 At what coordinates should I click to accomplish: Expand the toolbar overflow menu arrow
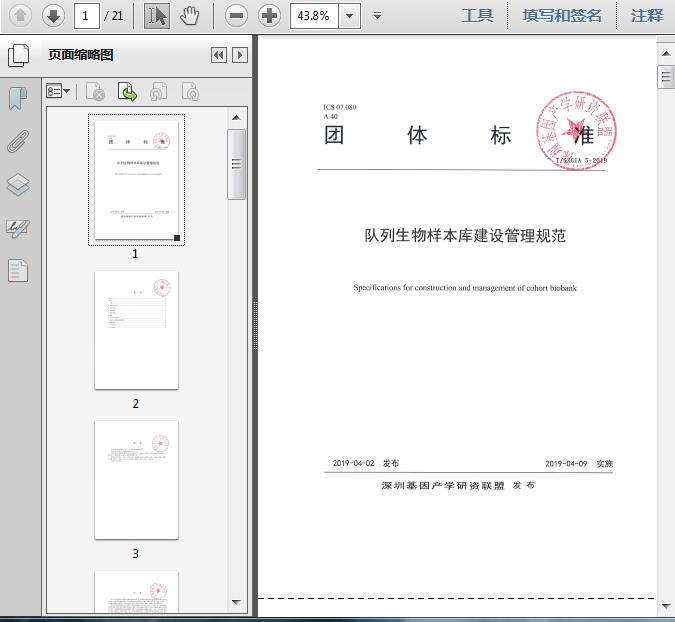[x=378, y=16]
